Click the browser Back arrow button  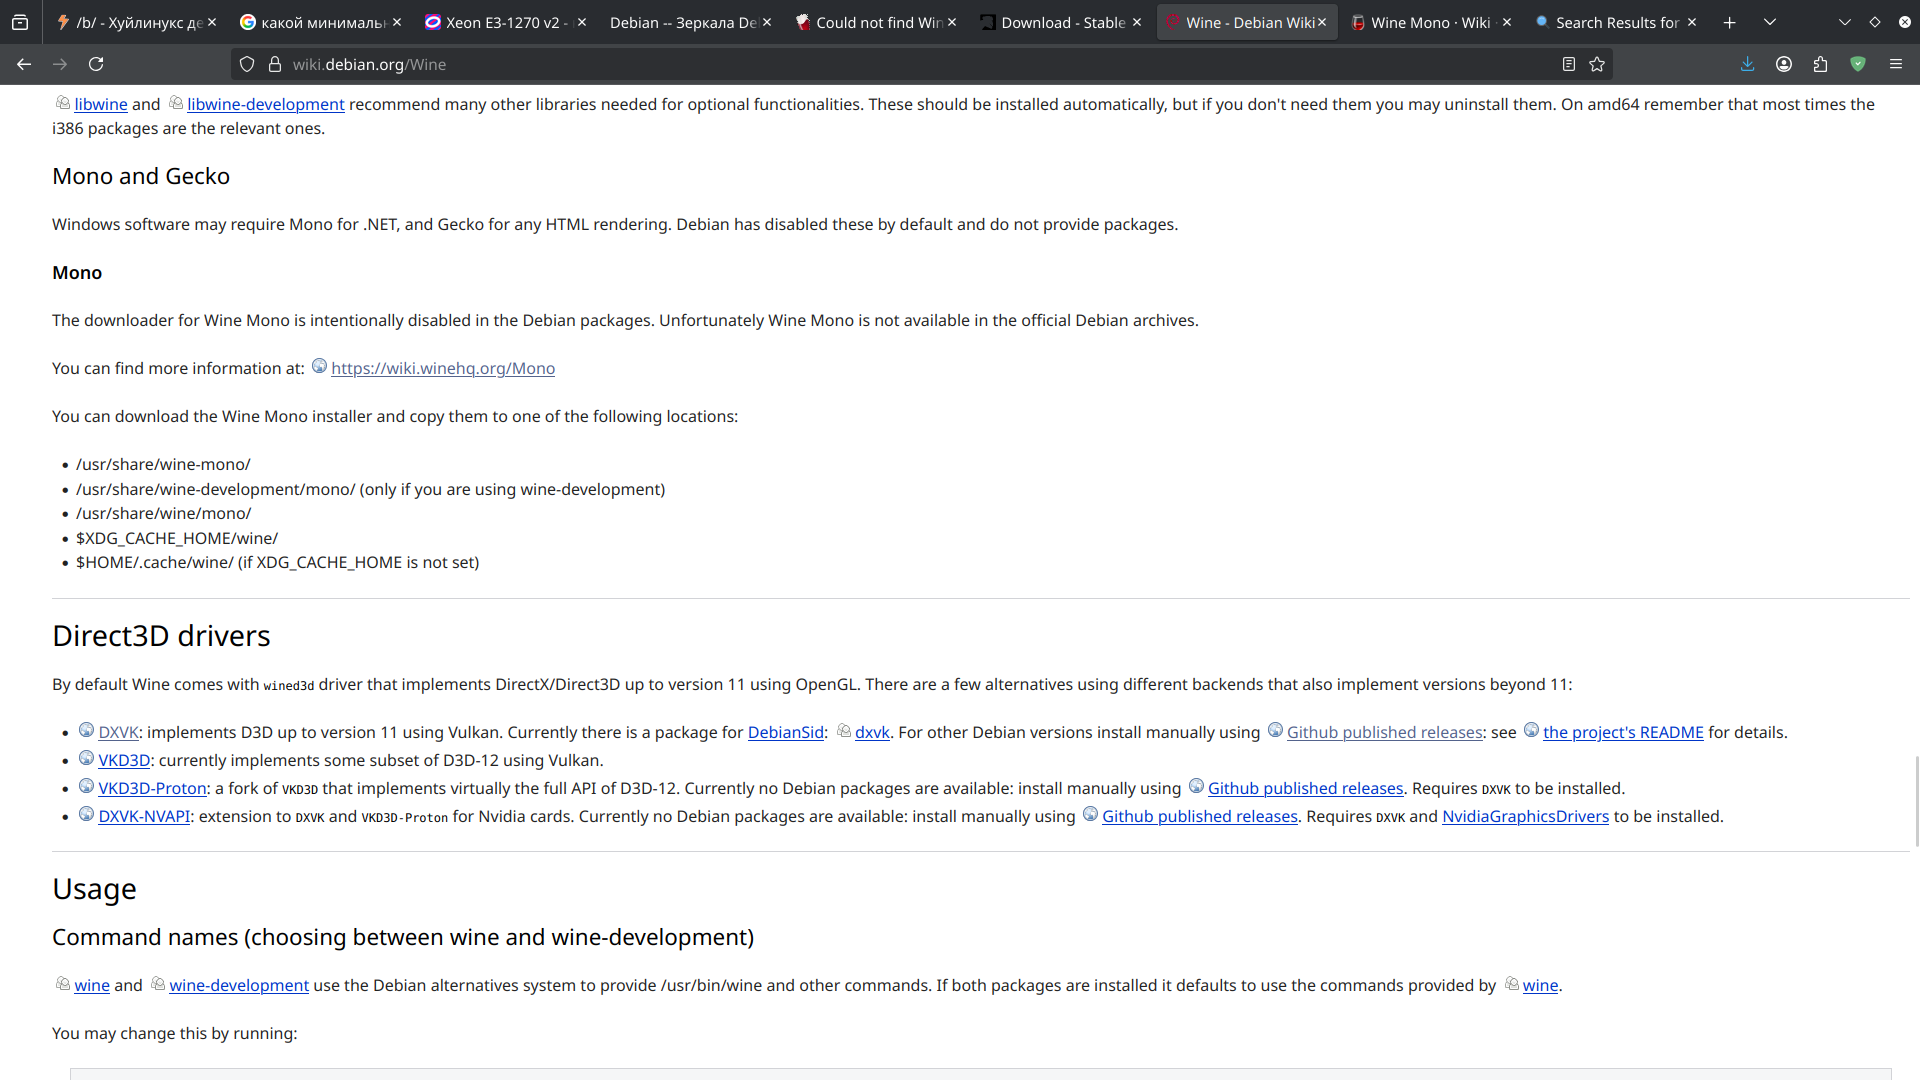[24, 64]
